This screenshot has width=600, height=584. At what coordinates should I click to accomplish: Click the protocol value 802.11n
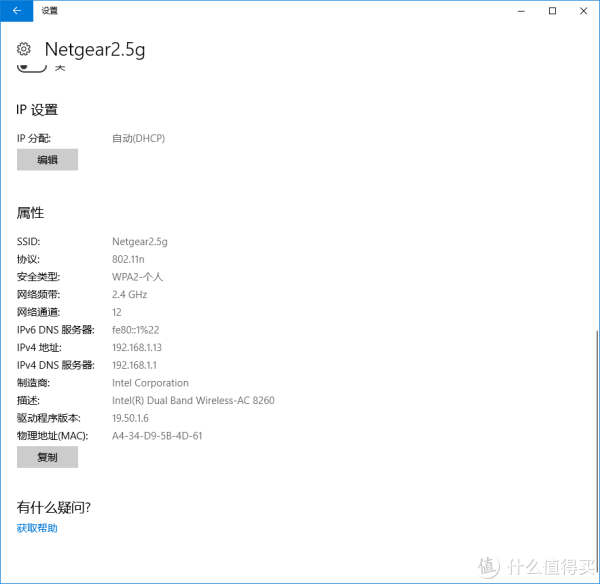click(x=128, y=259)
